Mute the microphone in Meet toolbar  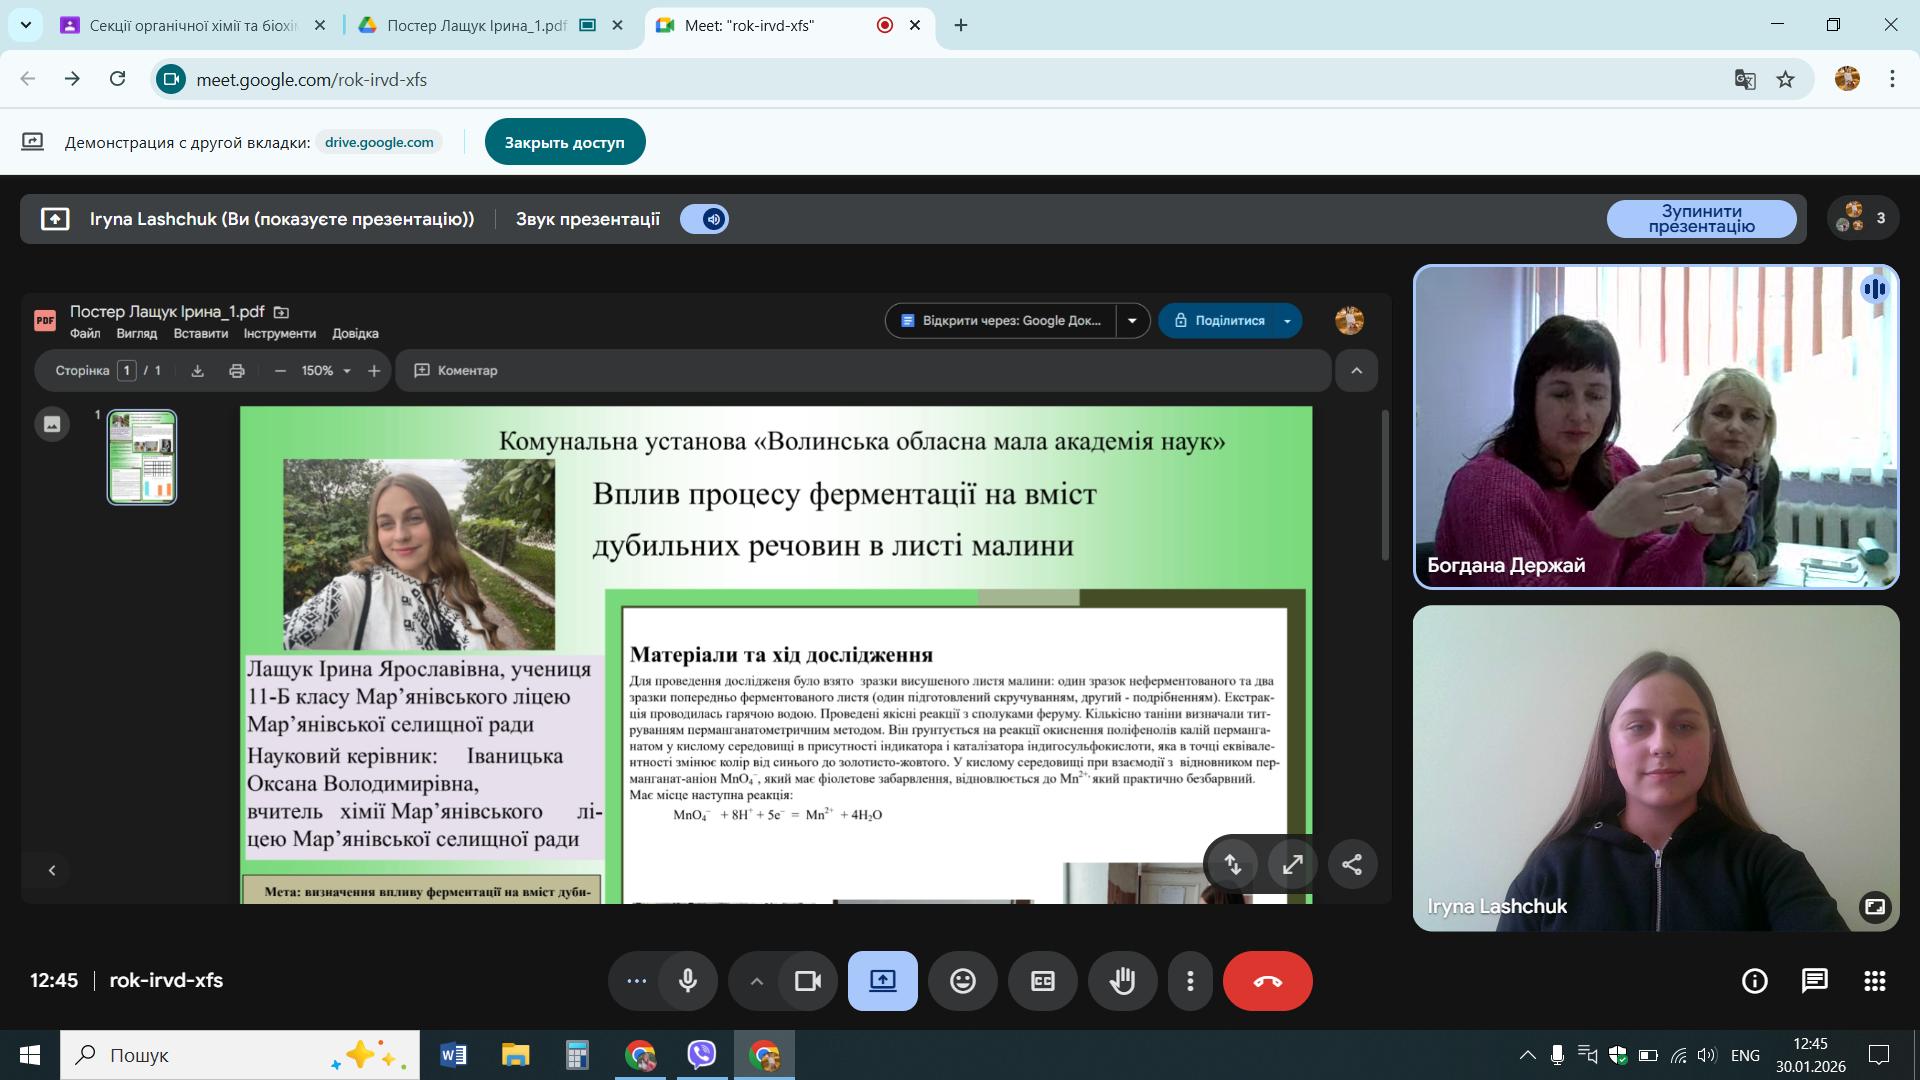[x=687, y=981]
